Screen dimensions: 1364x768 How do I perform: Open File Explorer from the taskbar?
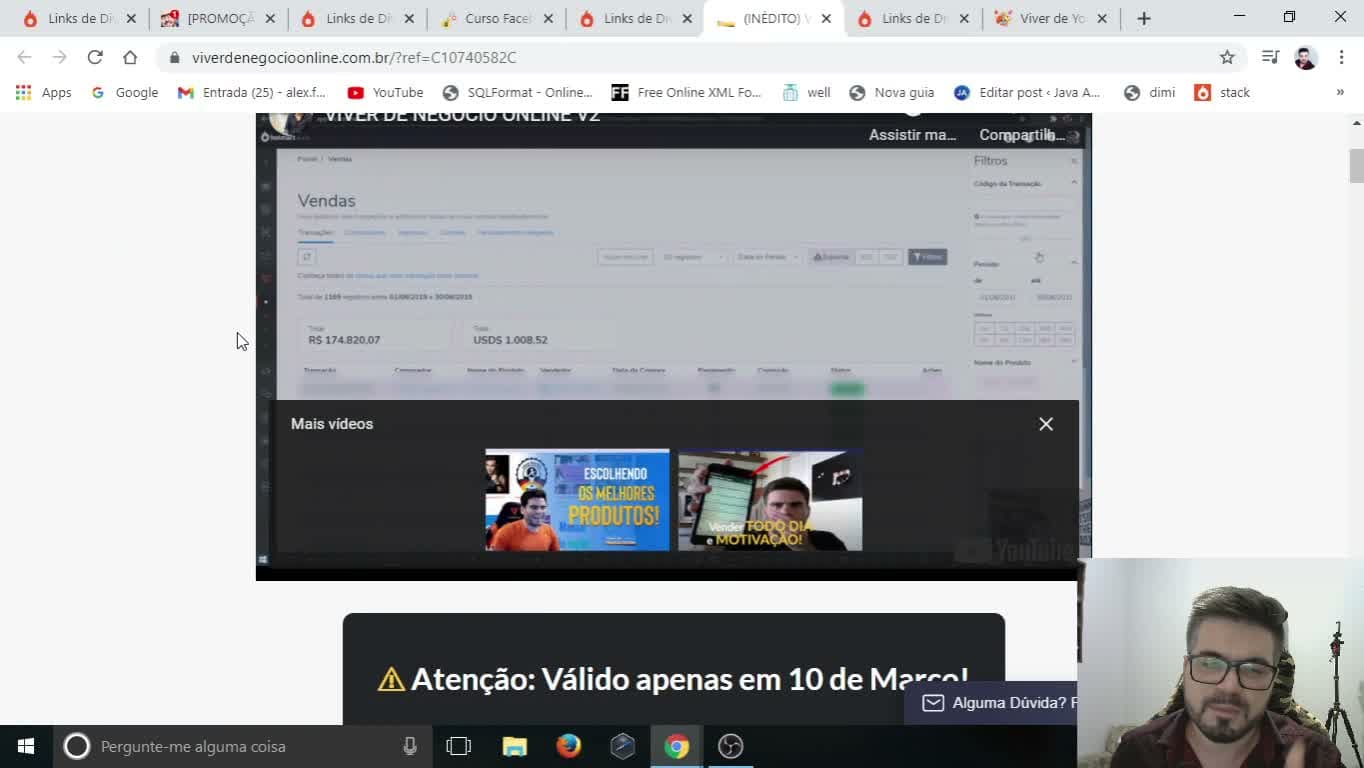(x=514, y=746)
